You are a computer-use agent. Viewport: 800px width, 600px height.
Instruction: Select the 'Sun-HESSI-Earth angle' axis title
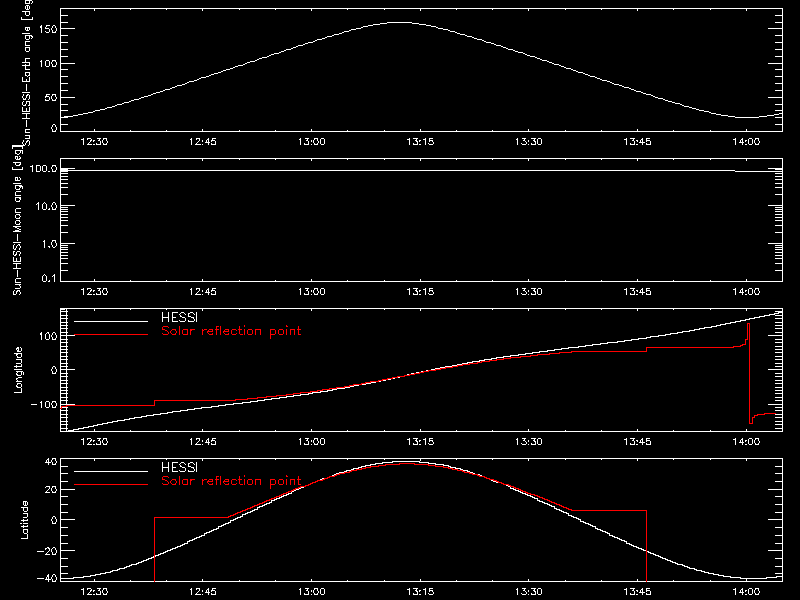pos(27,73)
